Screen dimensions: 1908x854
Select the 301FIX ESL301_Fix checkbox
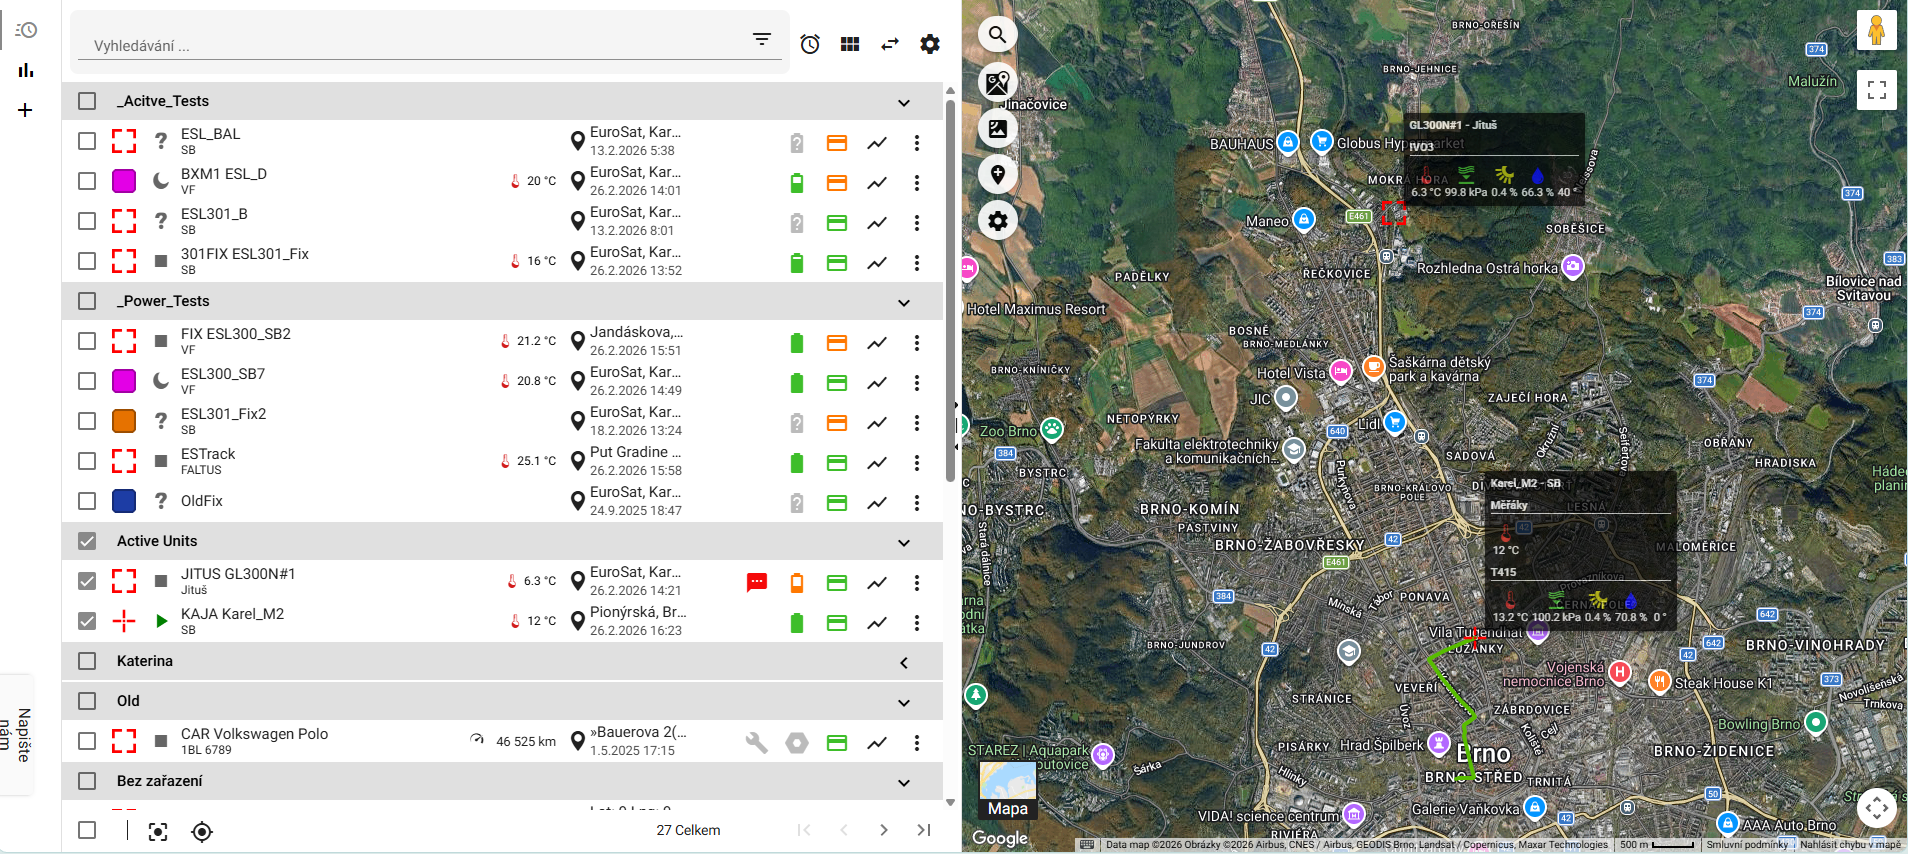click(x=87, y=261)
